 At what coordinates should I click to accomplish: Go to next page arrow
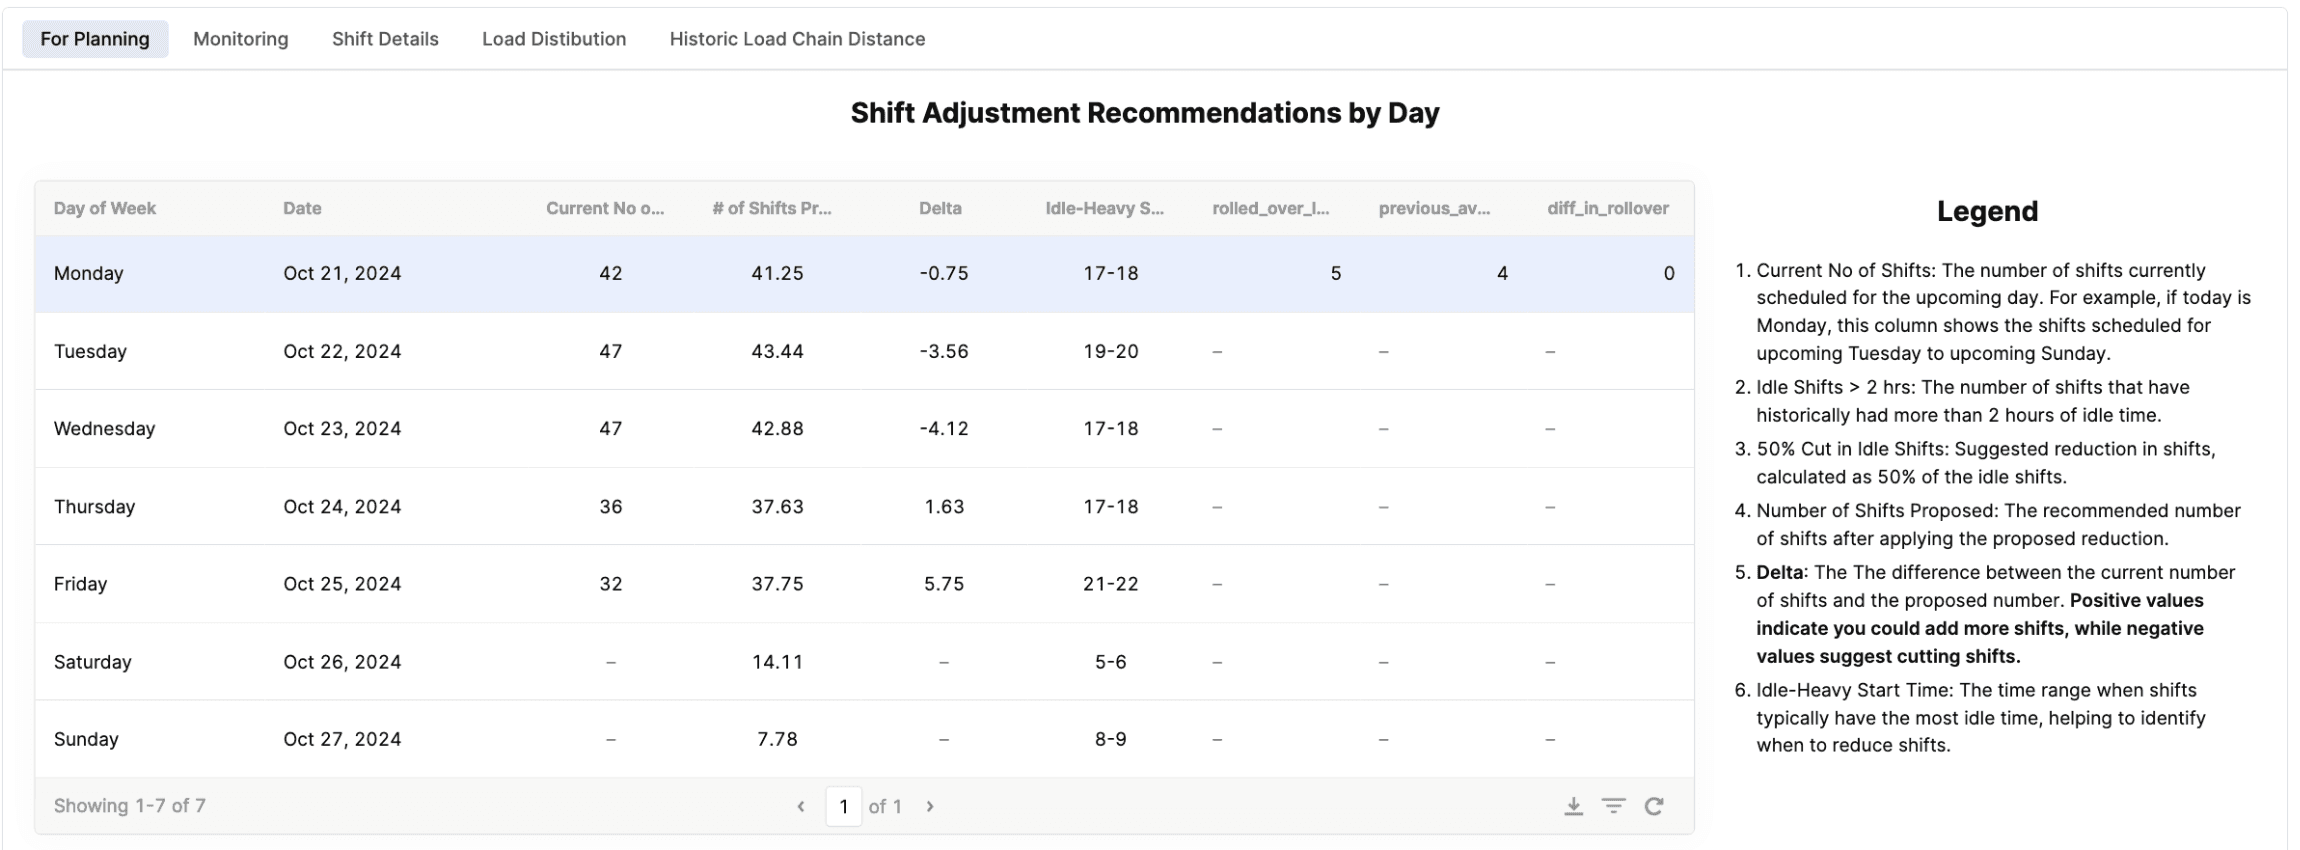930,806
